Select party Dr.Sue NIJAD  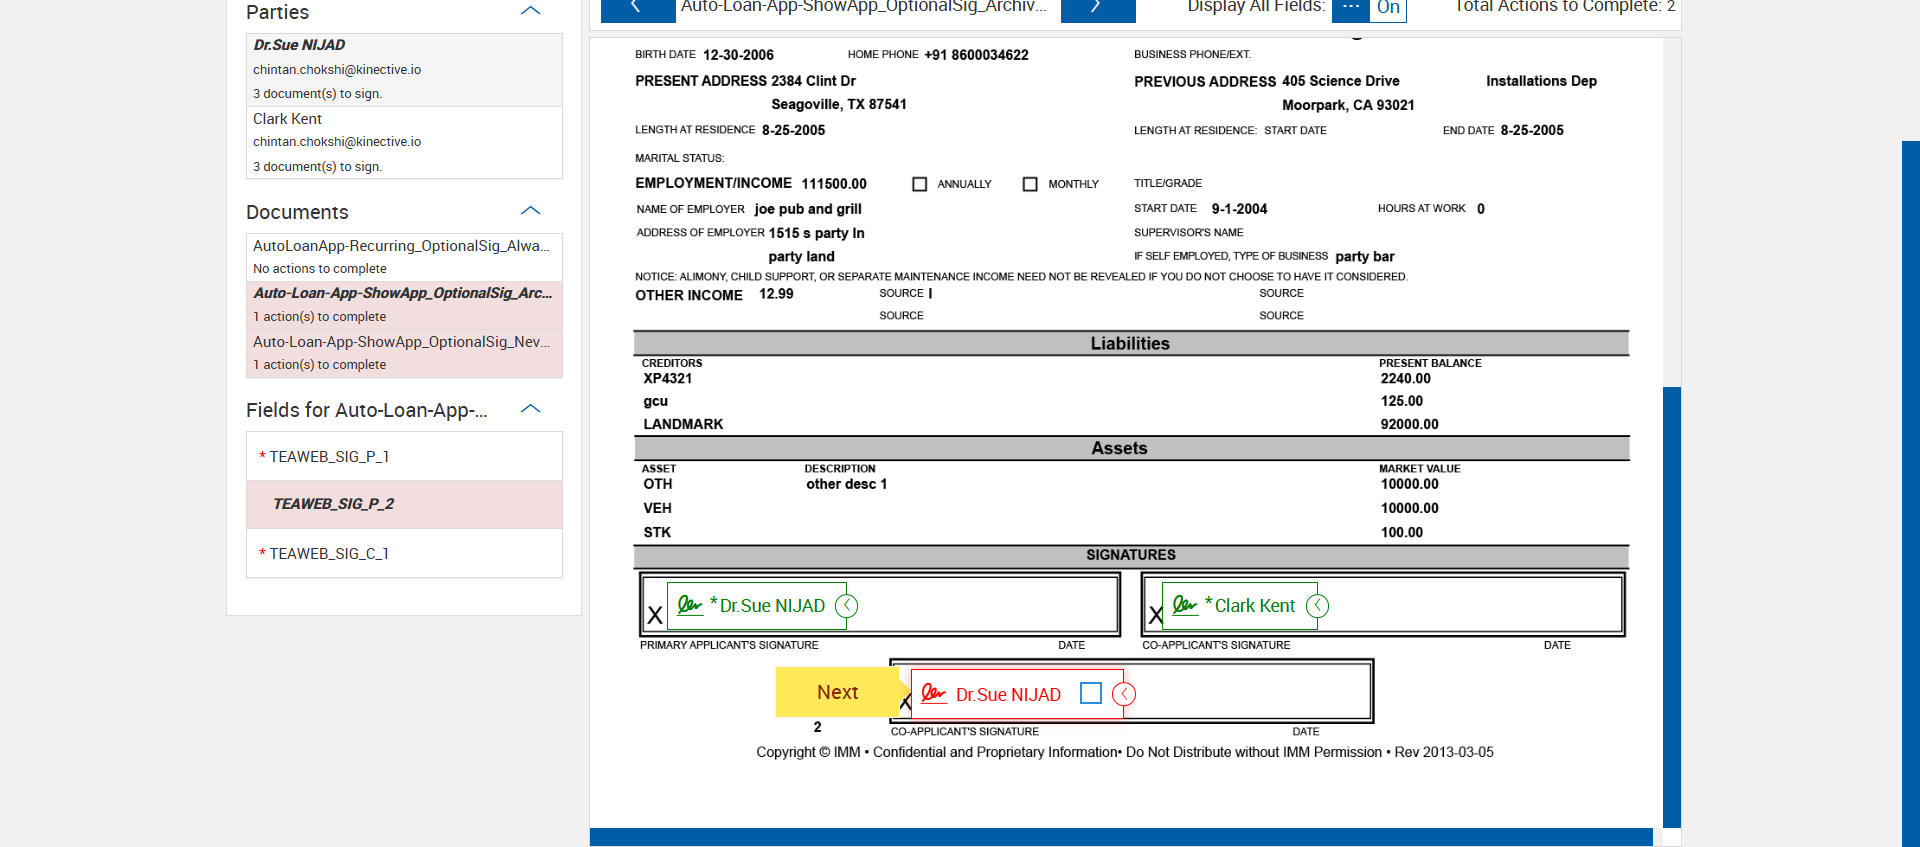[404, 70]
